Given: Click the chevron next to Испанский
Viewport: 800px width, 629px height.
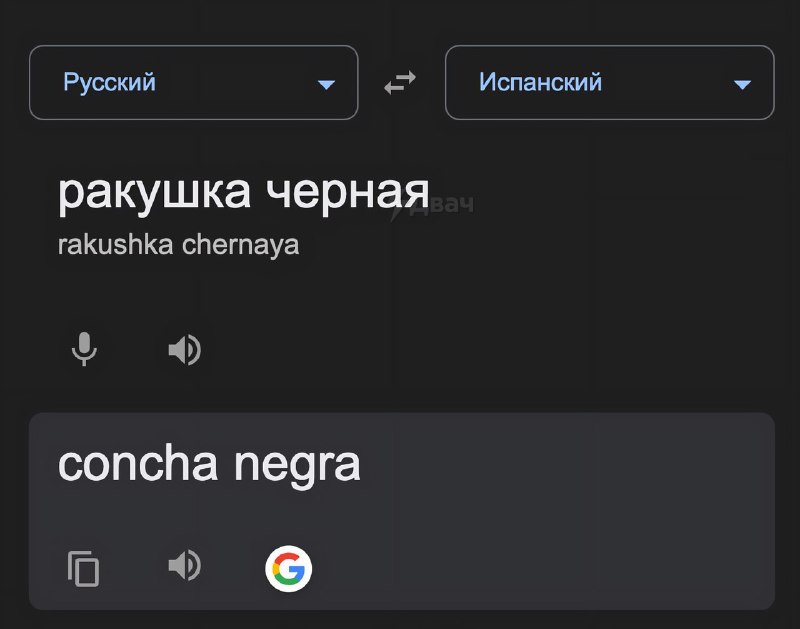Looking at the screenshot, I should (x=742, y=84).
